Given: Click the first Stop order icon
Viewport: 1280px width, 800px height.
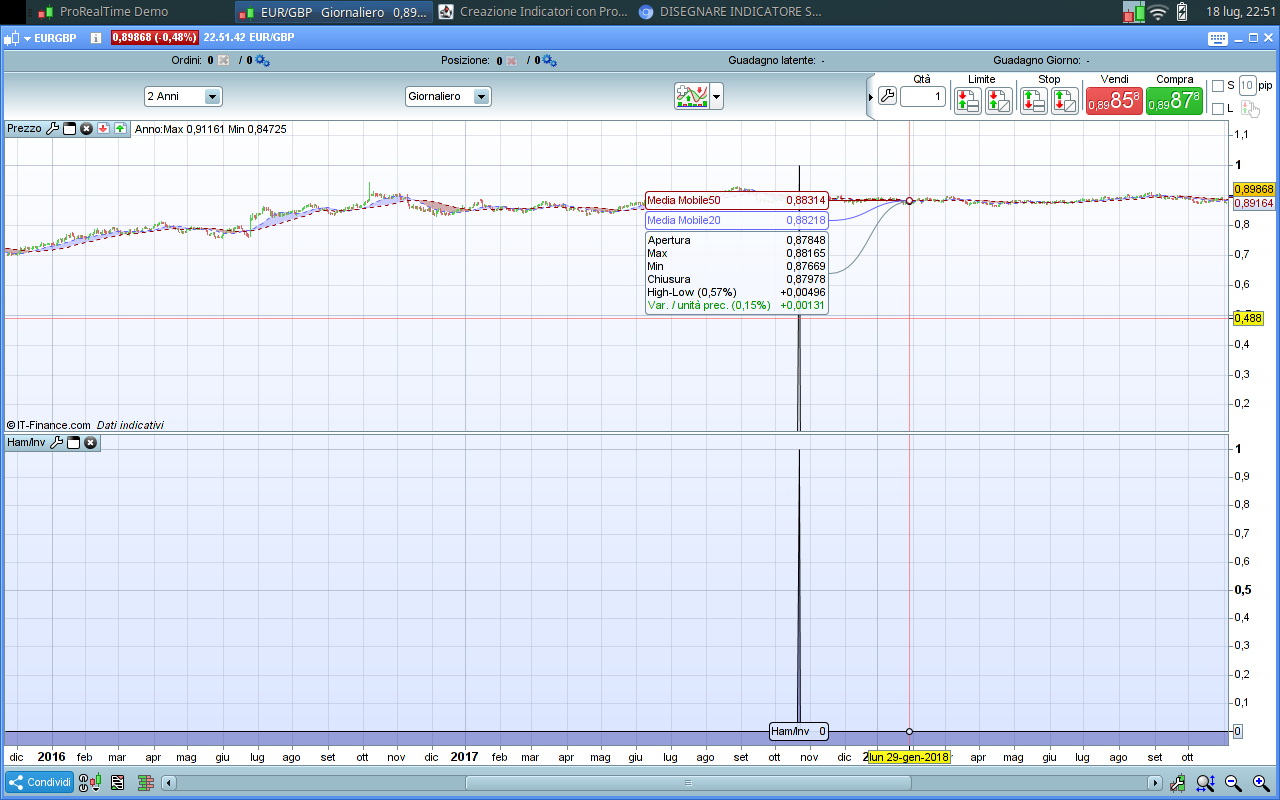Looking at the screenshot, I should [x=1033, y=101].
